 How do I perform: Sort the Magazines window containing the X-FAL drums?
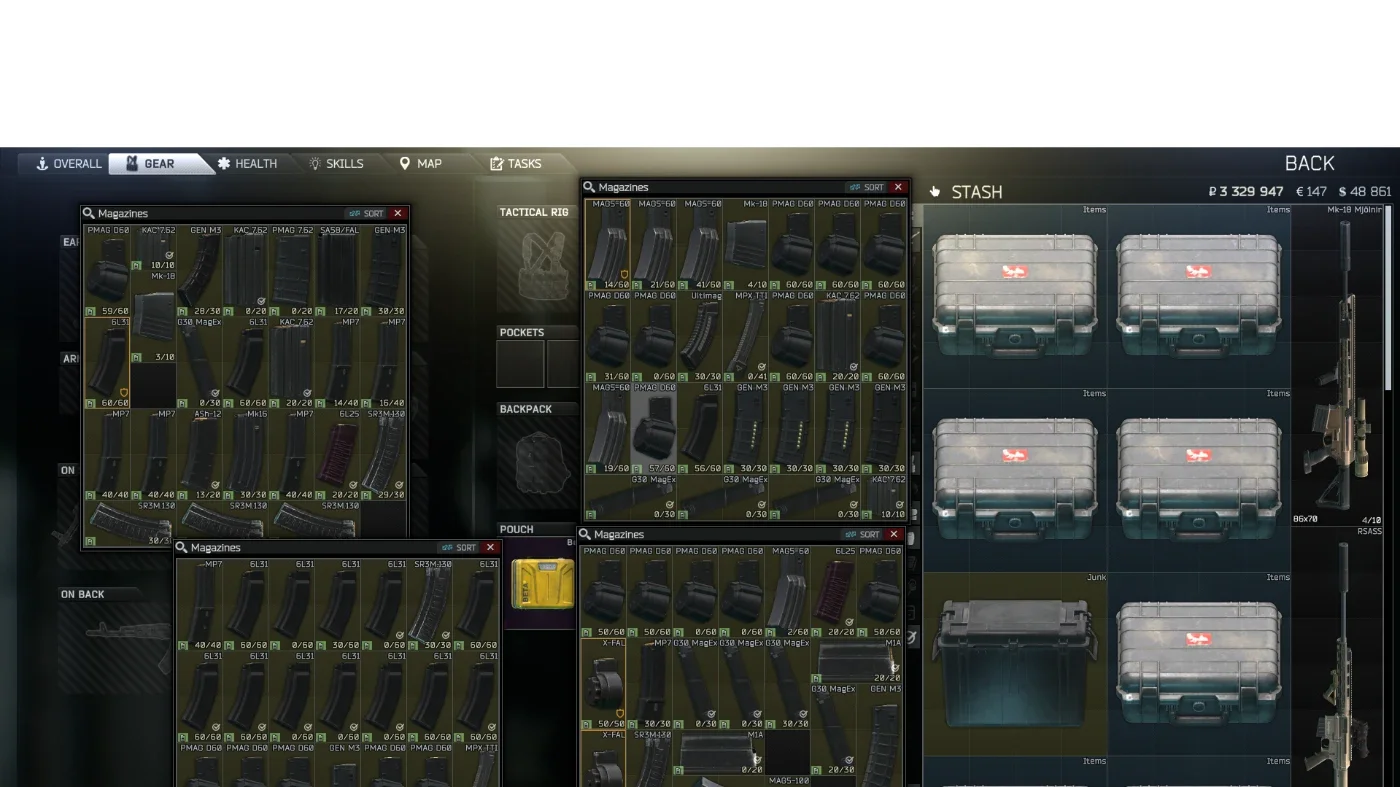[862, 534]
